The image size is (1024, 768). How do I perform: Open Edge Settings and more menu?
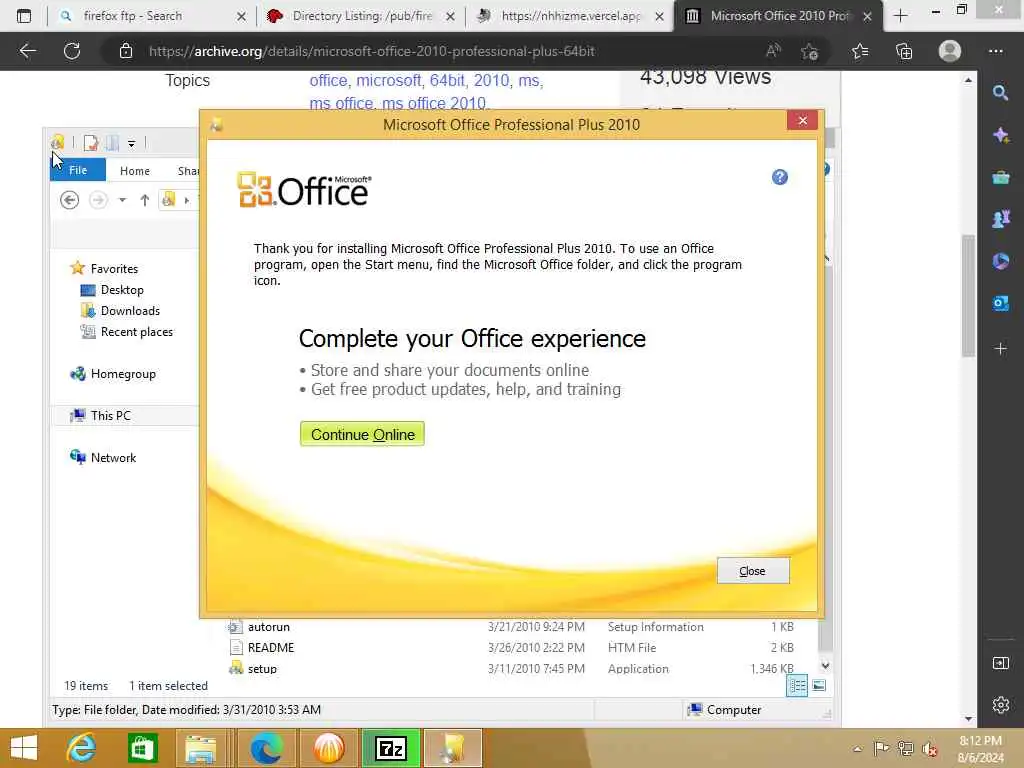pyautogui.click(x=996, y=51)
